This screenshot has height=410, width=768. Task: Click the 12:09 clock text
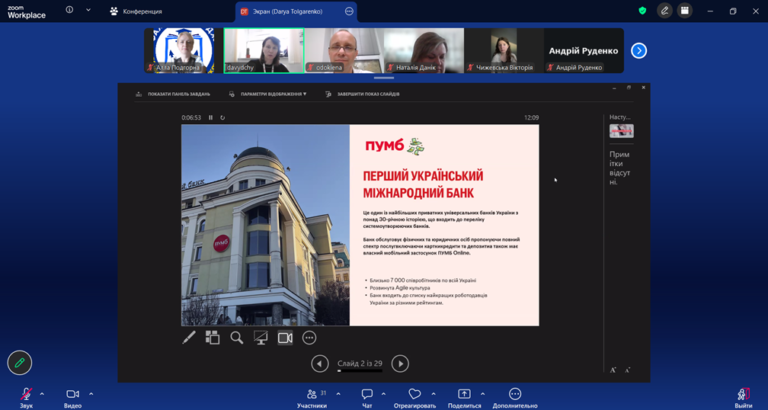click(x=531, y=118)
